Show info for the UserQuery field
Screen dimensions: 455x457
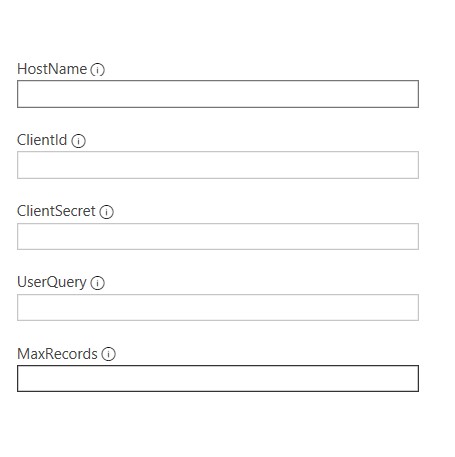[97, 283]
